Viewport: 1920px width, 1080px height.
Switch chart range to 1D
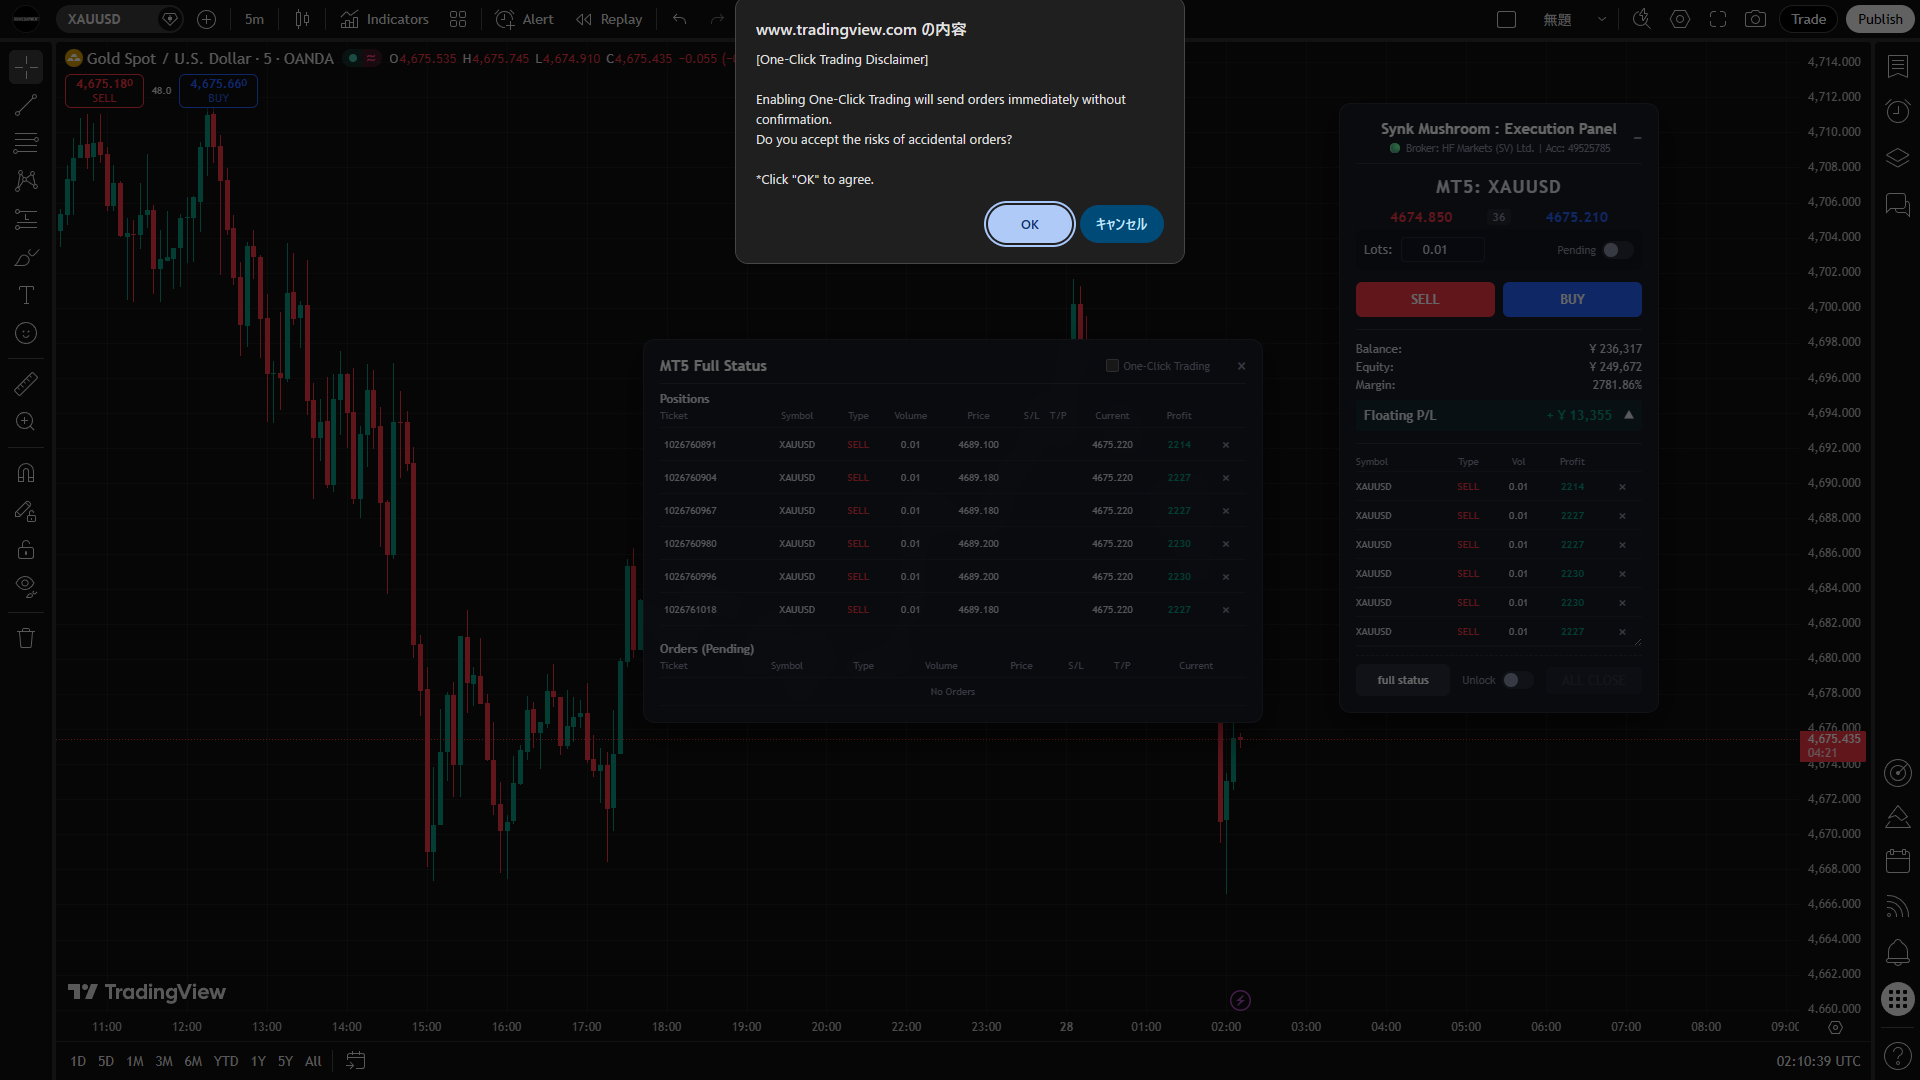(78, 1061)
